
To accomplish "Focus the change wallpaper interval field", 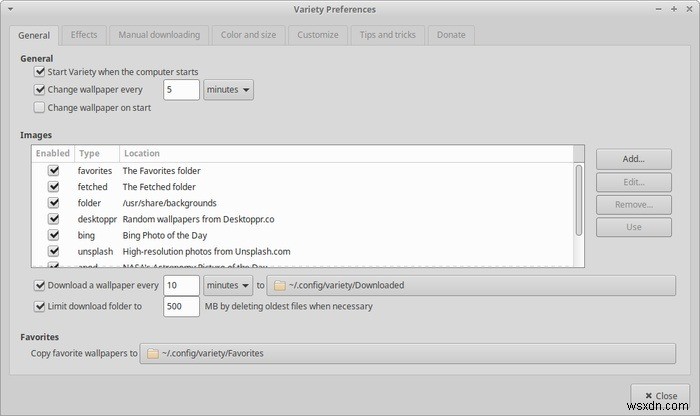I will [x=181, y=90].
